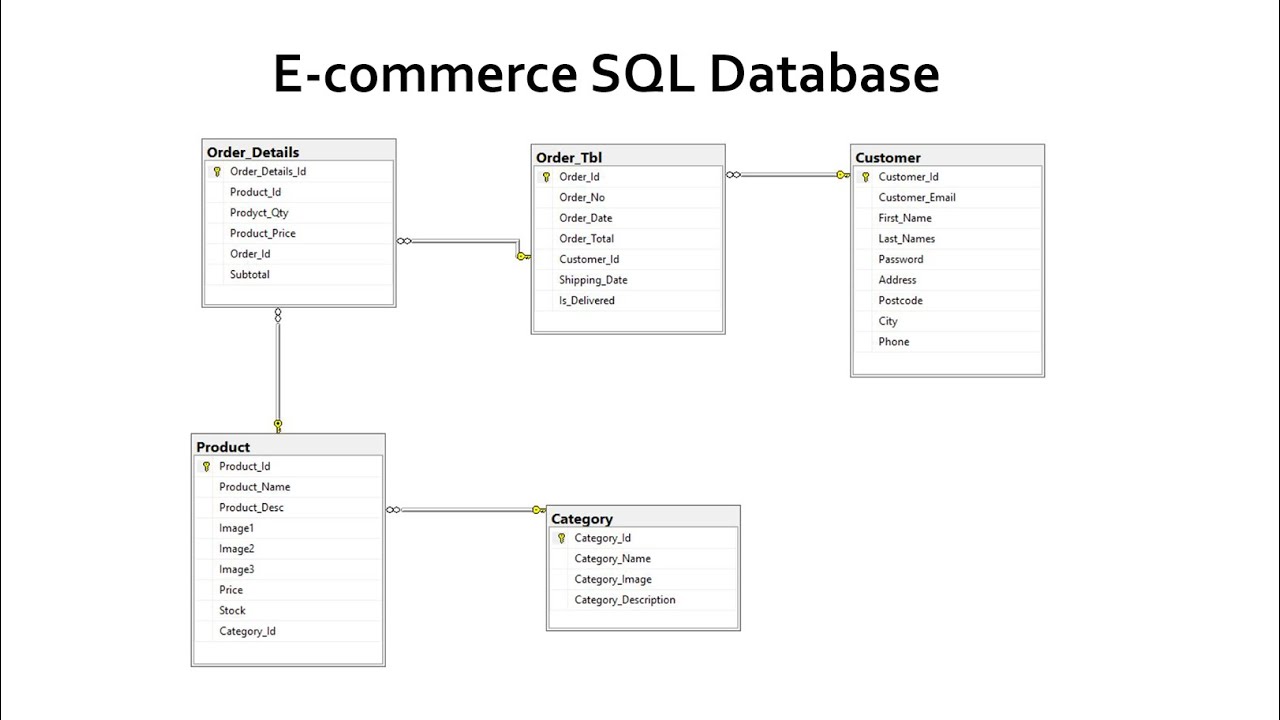Select the key endpoint on the Product-Category relationship
Viewport: 1280px width, 720px height.
point(536,510)
